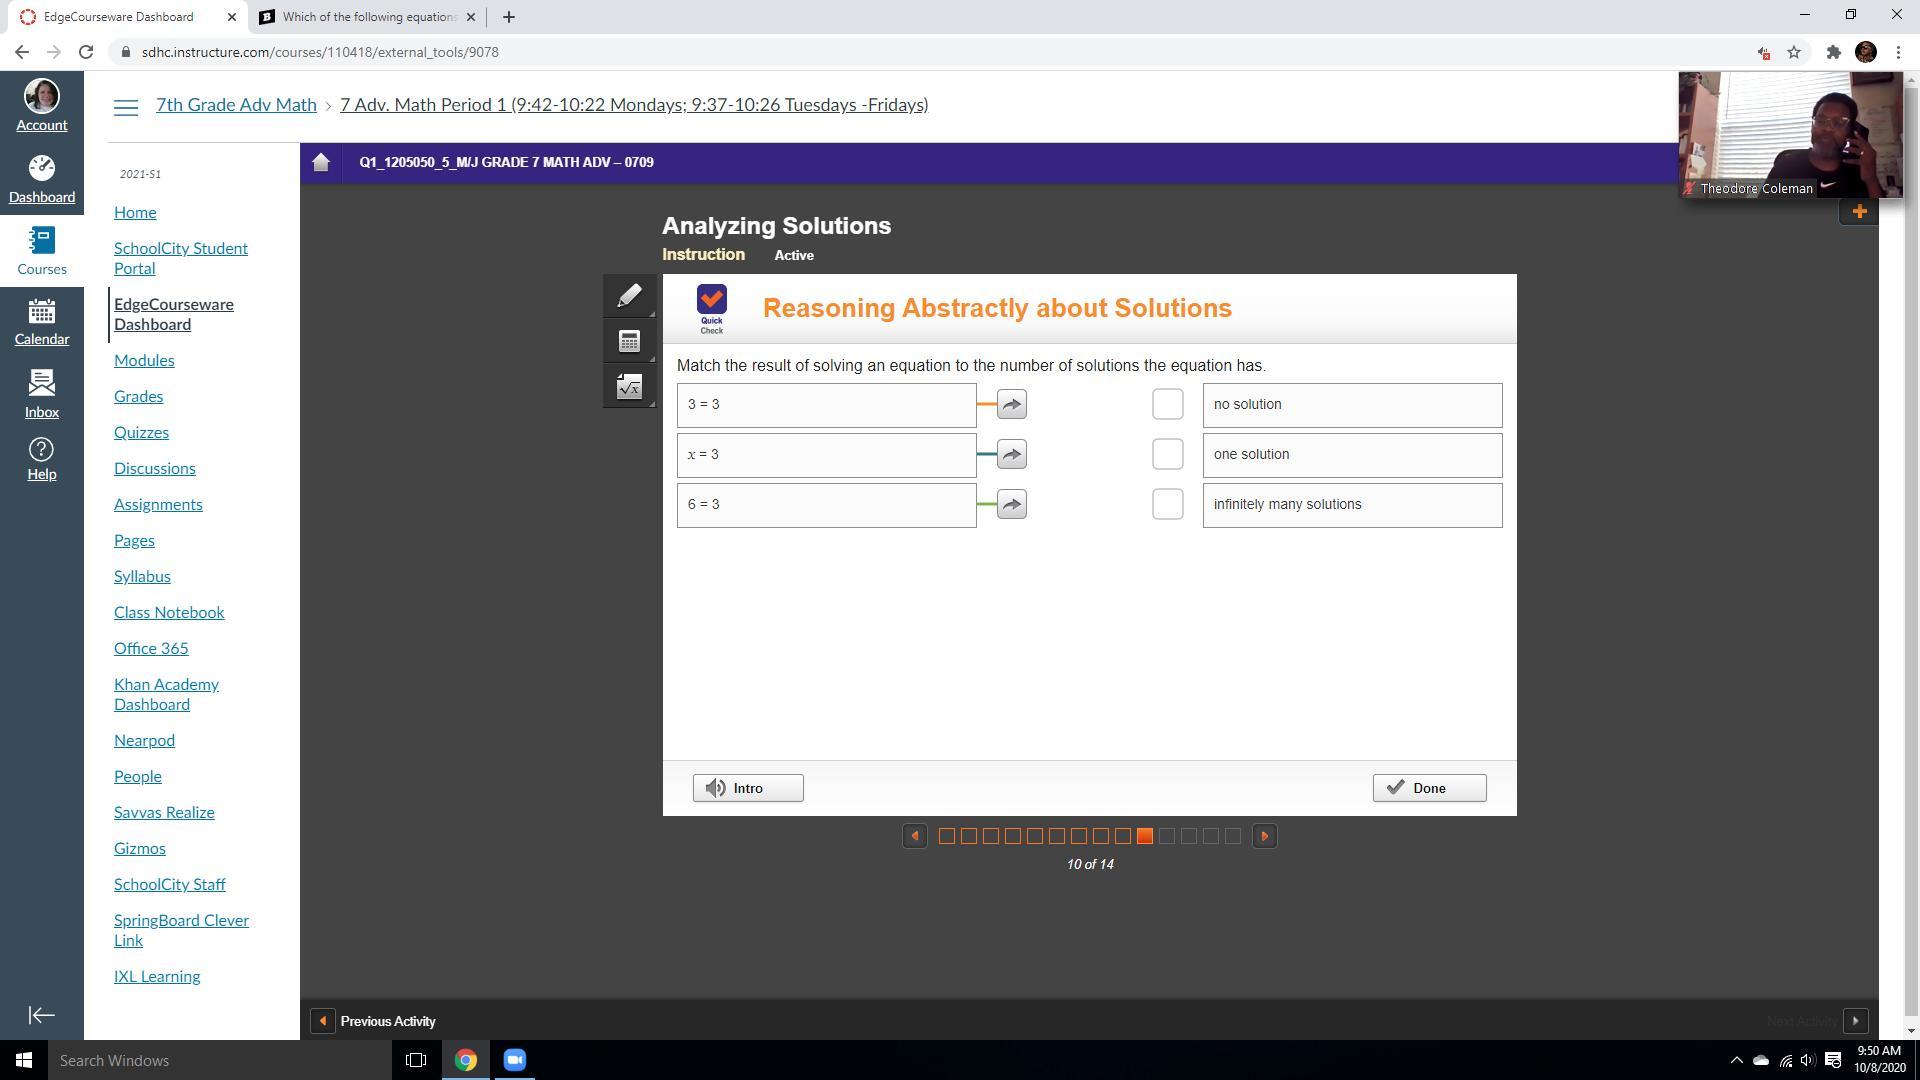Screen dimensions: 1920x1080
Task: Click the arrow connector next to 6 = 3
Action: [x=1011, y=505]
